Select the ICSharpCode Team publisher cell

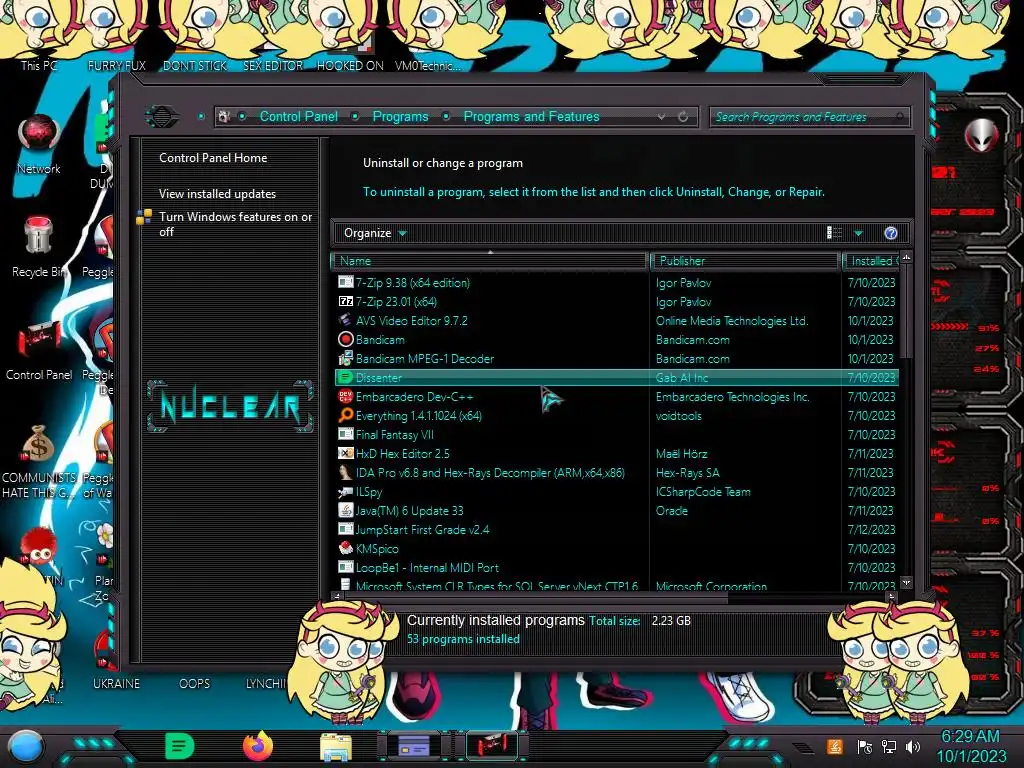point(703,492)
